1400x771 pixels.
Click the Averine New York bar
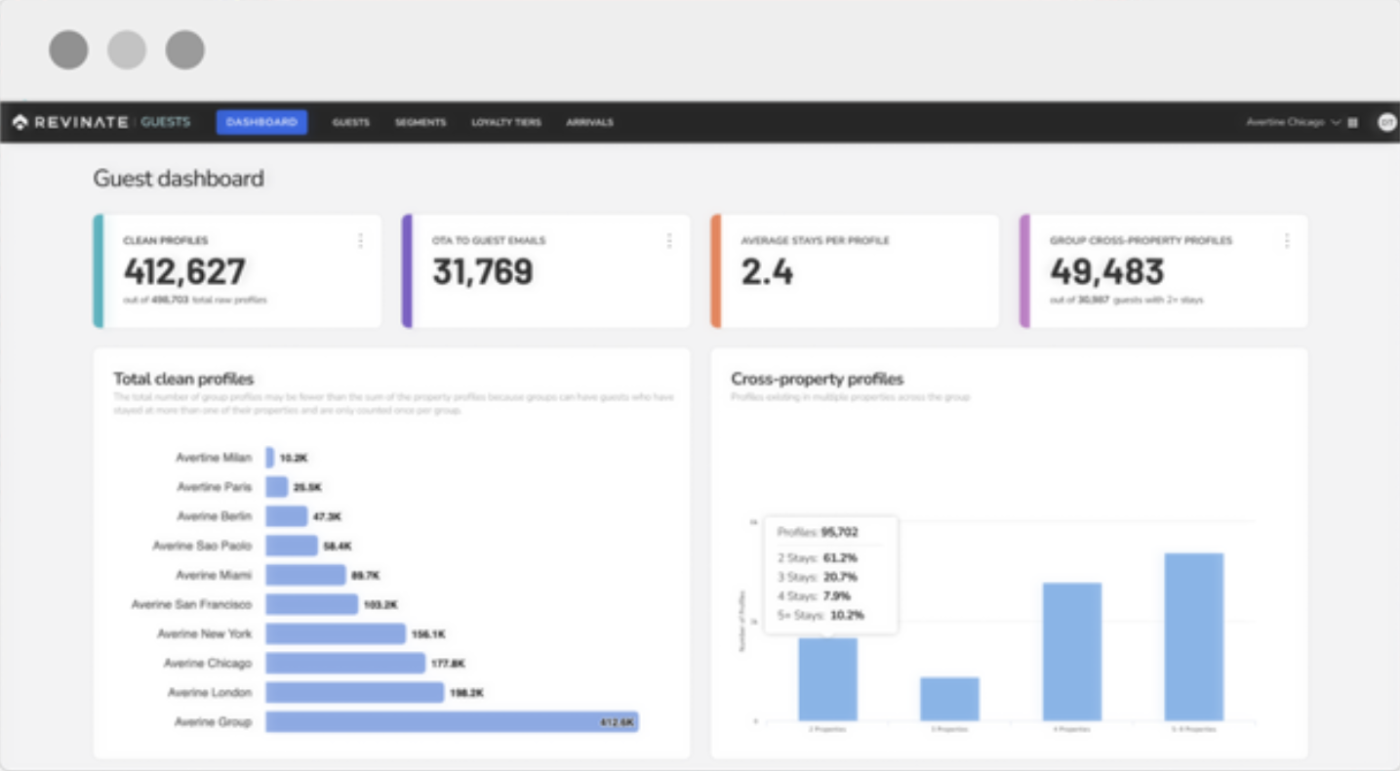pyautogui.click(x=335, y=634)
